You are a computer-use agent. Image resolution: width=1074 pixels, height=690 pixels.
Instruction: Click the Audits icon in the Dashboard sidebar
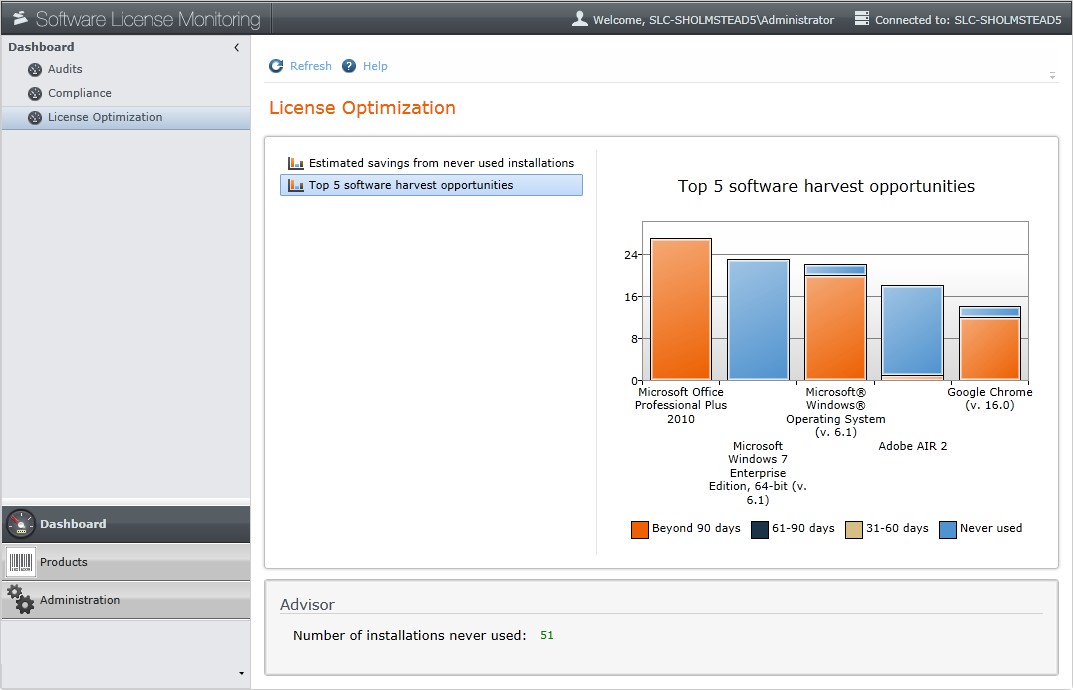35,69
